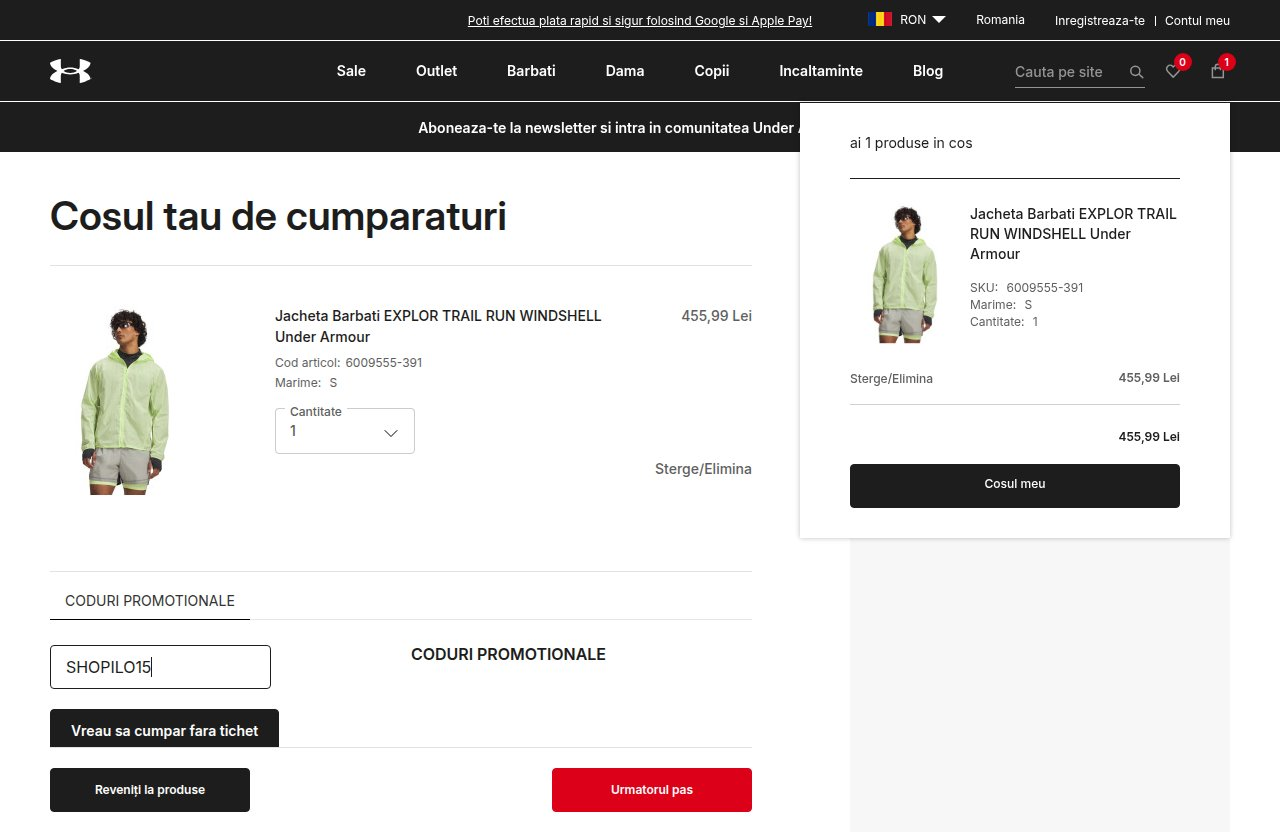
Task: Select the CODURI PROMOTIONALE tab
Action: pos(150,601)
